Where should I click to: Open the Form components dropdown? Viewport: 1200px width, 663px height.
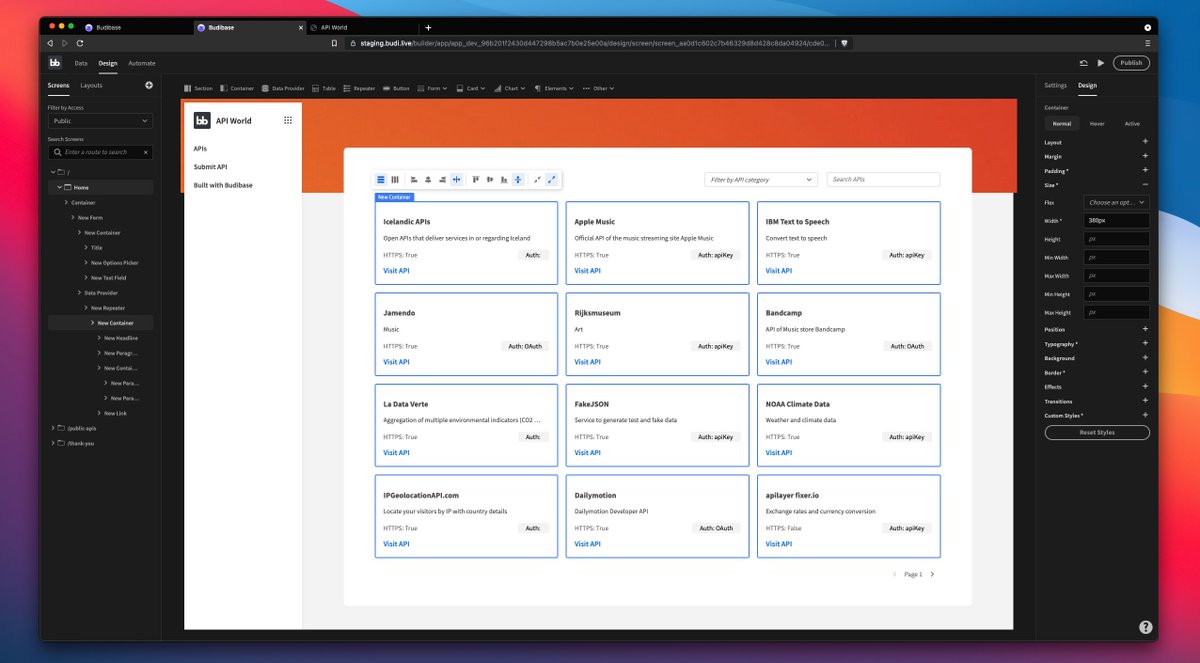click(433, 88)
